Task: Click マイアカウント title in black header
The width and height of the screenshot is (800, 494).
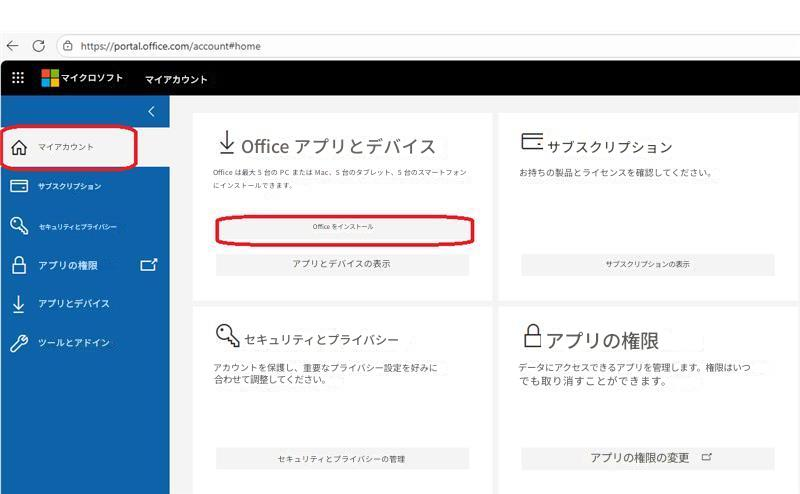Action: pos(176,80)
